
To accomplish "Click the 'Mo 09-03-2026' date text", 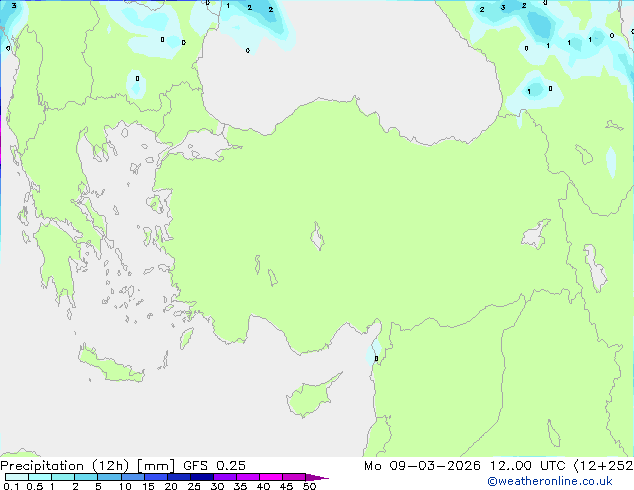I will point(422,466).
